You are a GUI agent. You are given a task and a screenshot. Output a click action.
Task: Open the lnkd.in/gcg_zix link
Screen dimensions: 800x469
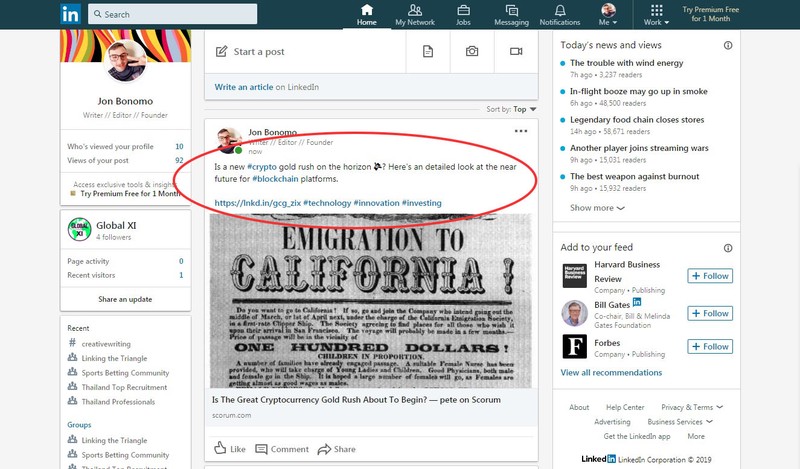tap(258, 203)
